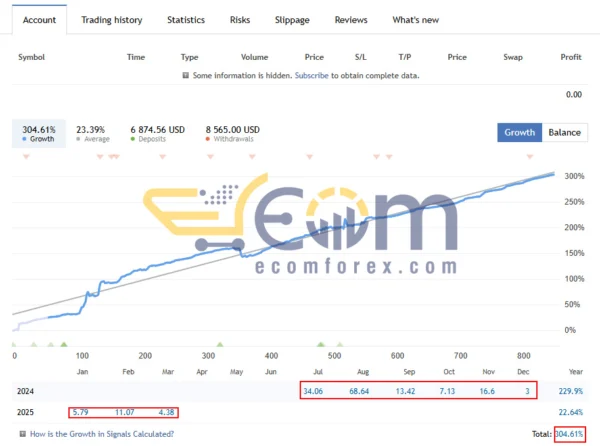Click the 2024 yearly total 229.9%
Image resolution: width=600 pixels, height=446 pixels.
(x=570, y=390)
